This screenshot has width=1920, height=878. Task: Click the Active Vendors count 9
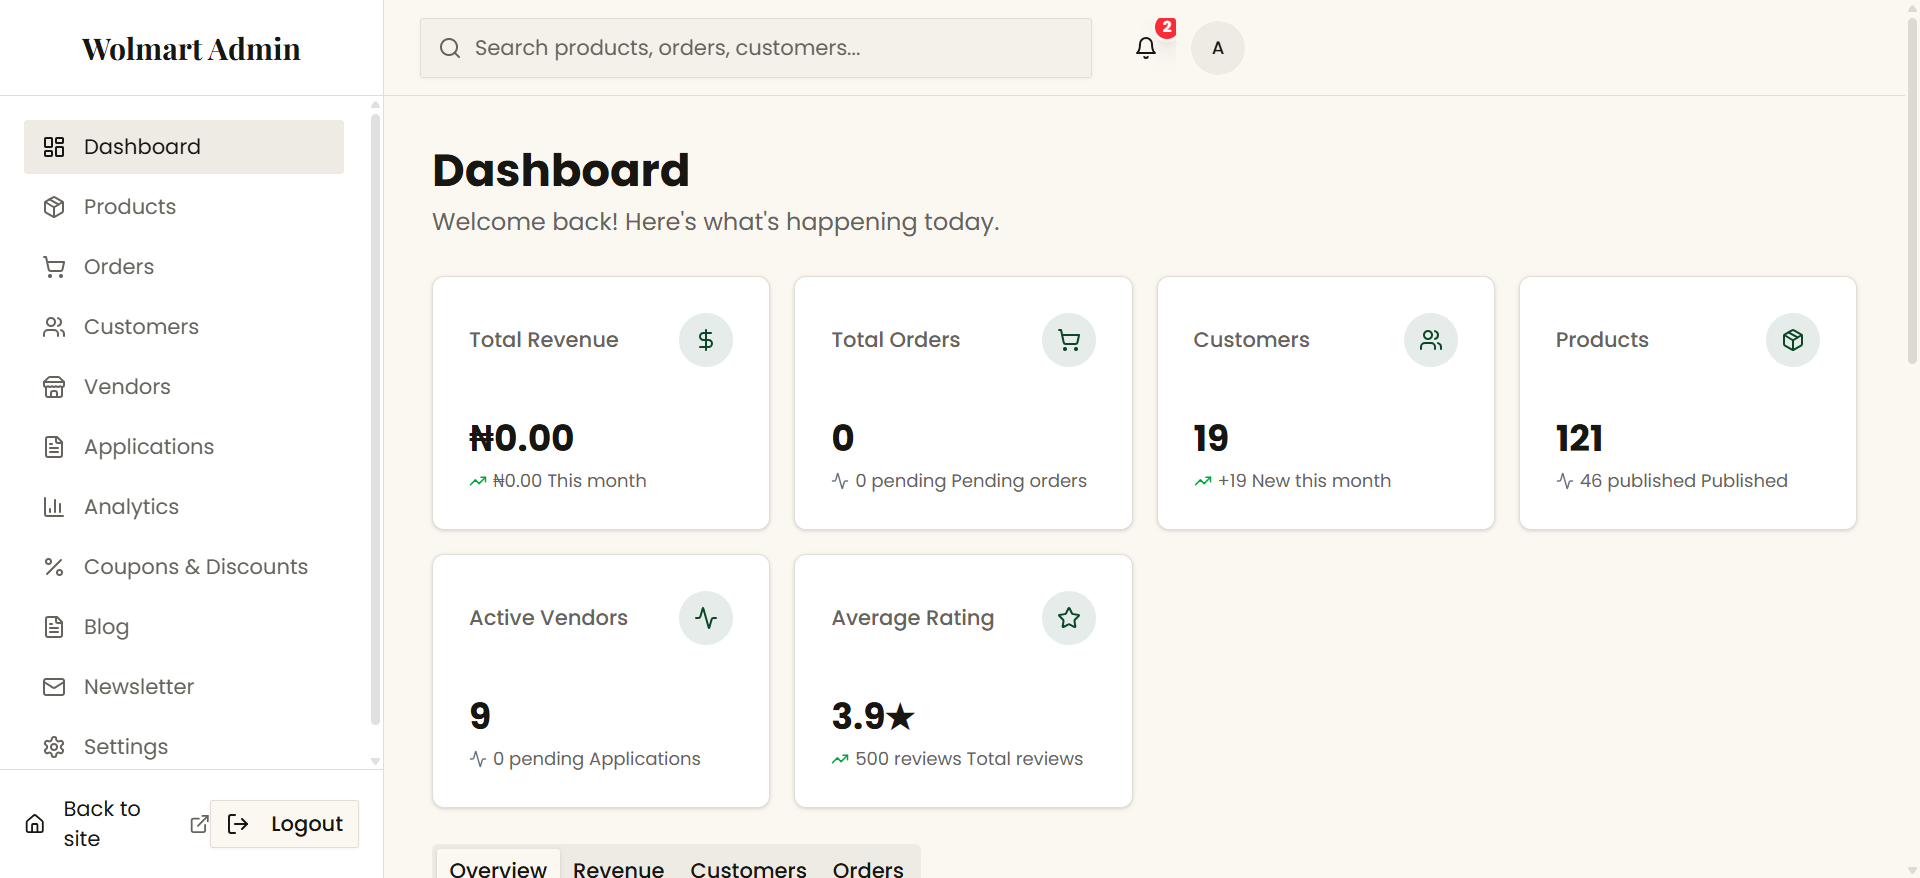click(480, 716)
